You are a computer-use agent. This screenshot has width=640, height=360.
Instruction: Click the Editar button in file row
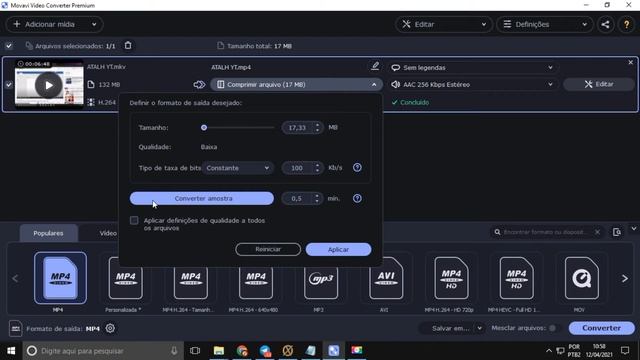pyautogui.click(x=599, y=84)
